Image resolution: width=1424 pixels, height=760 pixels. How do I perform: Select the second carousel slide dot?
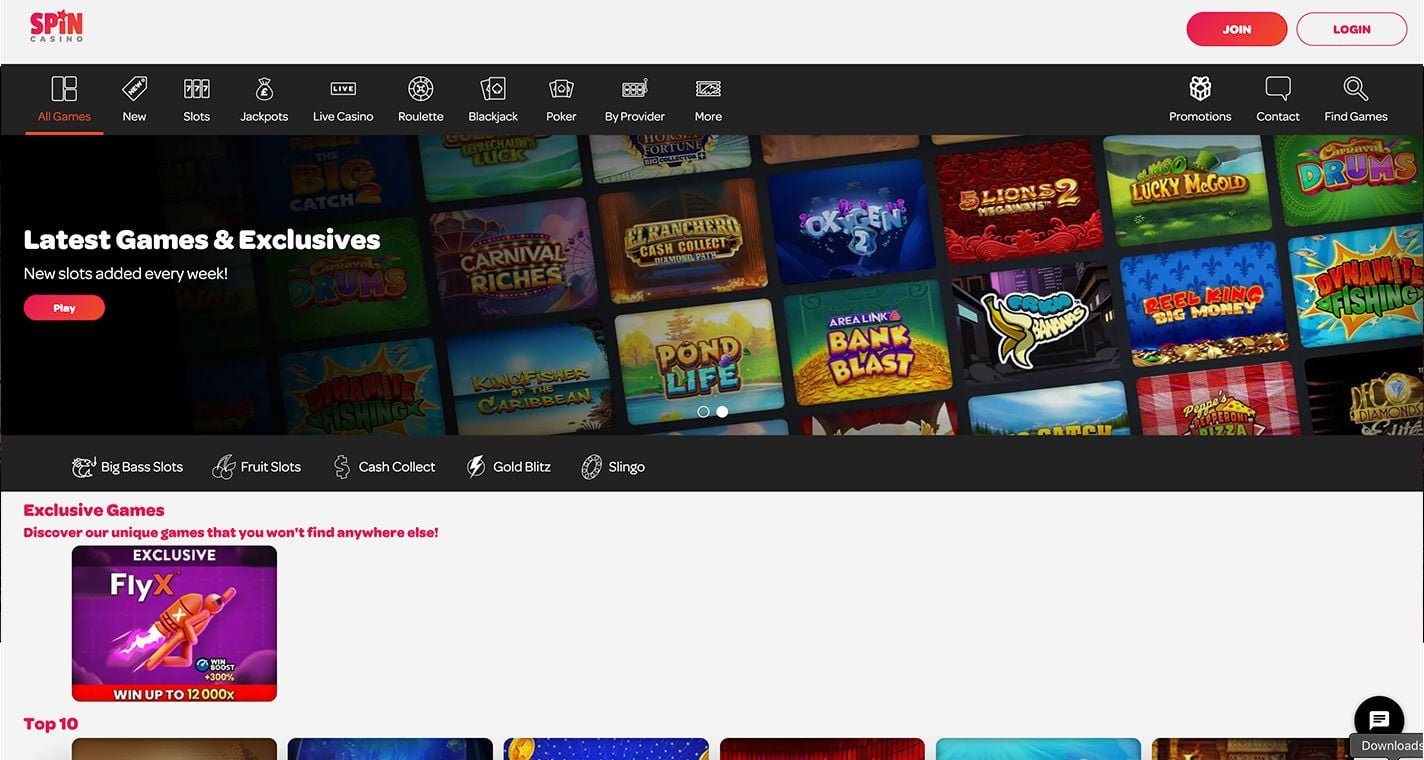tap(722, 411)
